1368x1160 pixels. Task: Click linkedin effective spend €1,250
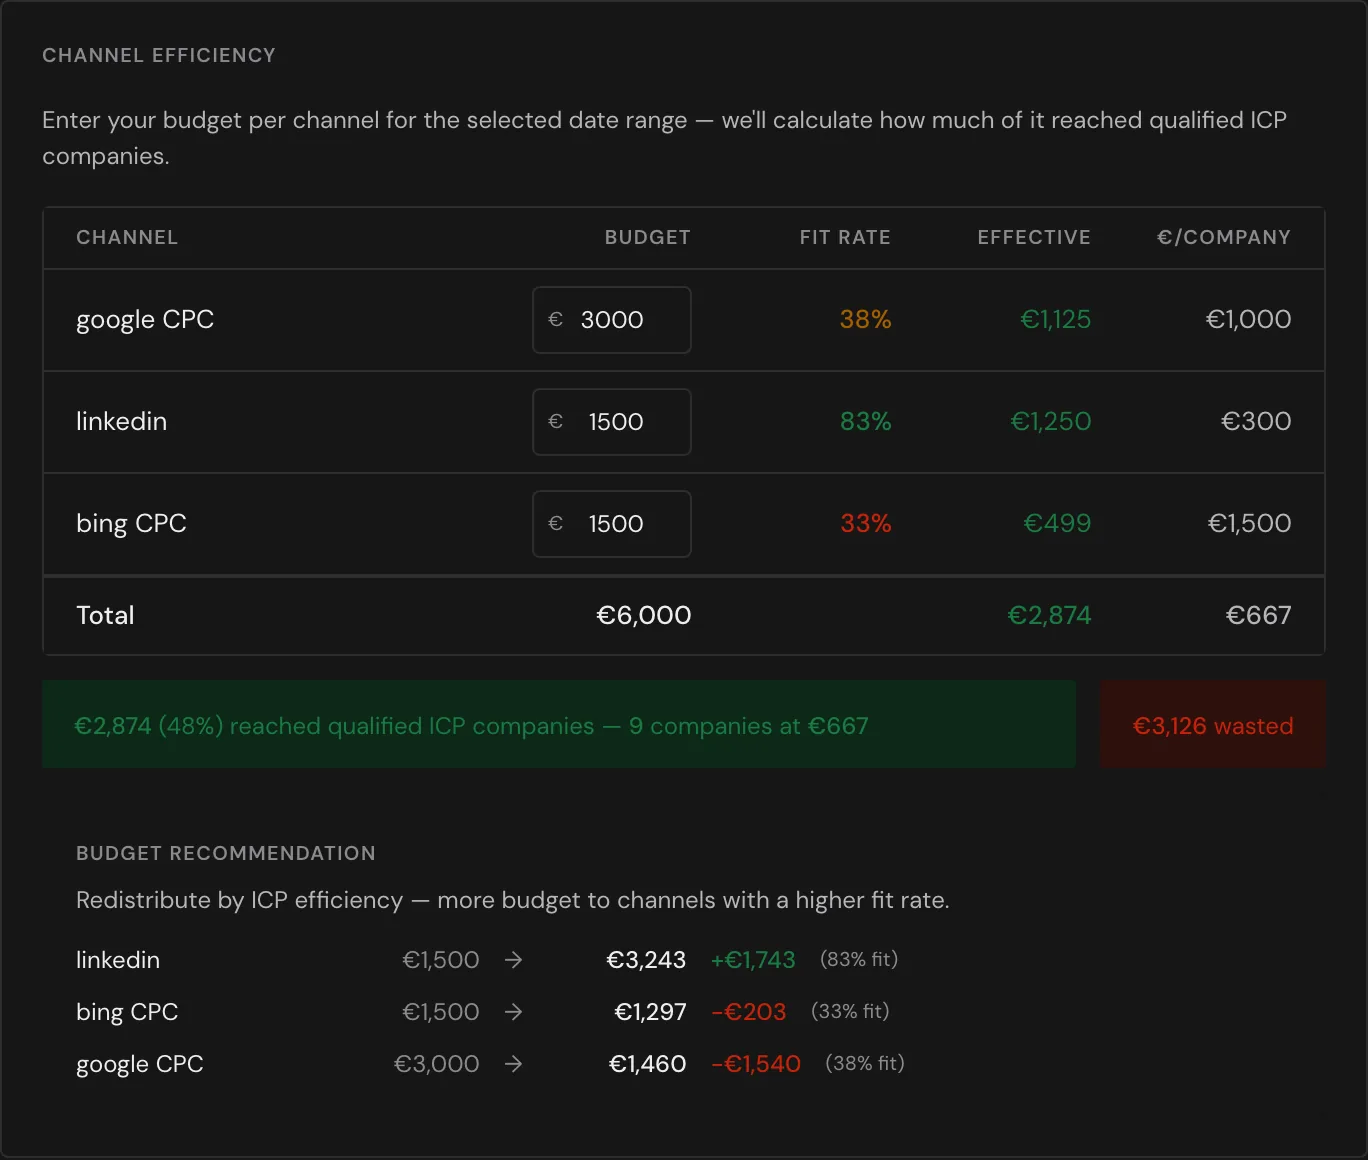point(1050,422)
